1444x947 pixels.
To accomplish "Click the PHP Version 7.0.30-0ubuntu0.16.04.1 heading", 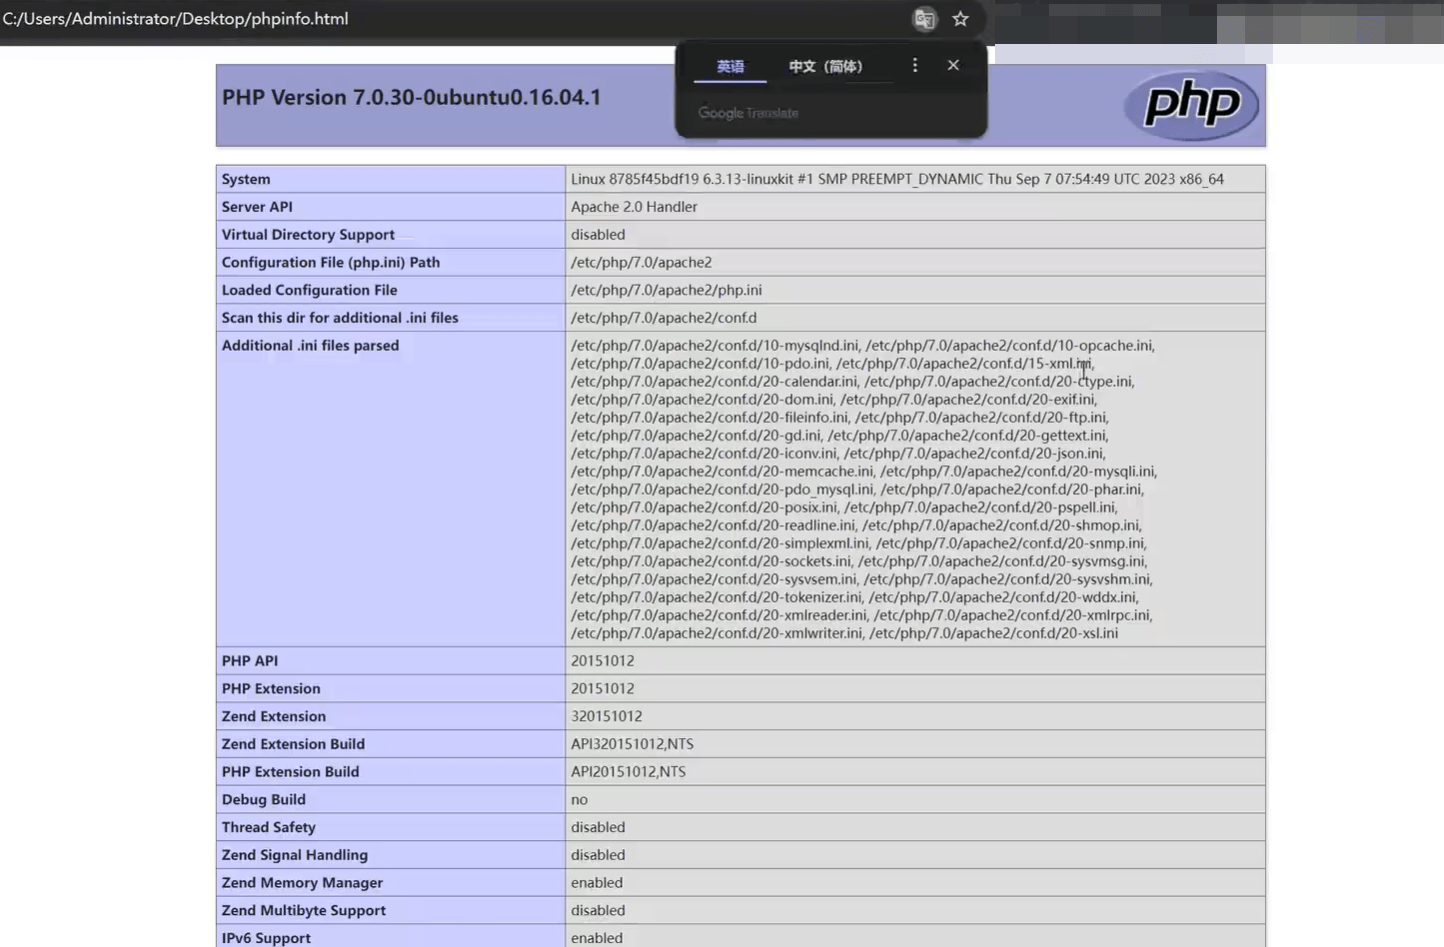I will pos(411,97).
